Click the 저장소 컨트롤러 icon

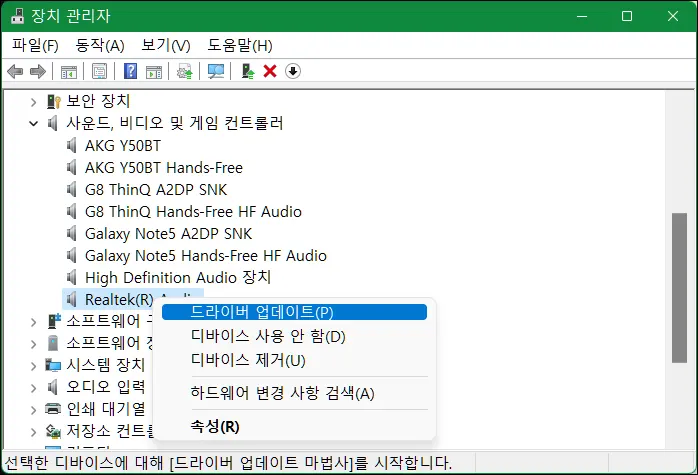pyautogui.click(x=53, y=430)
